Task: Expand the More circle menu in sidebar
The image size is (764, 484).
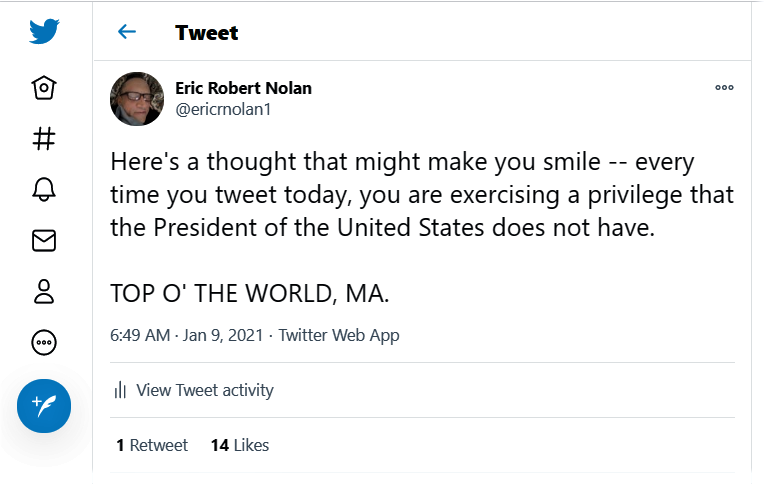Action: coord(44,343)
